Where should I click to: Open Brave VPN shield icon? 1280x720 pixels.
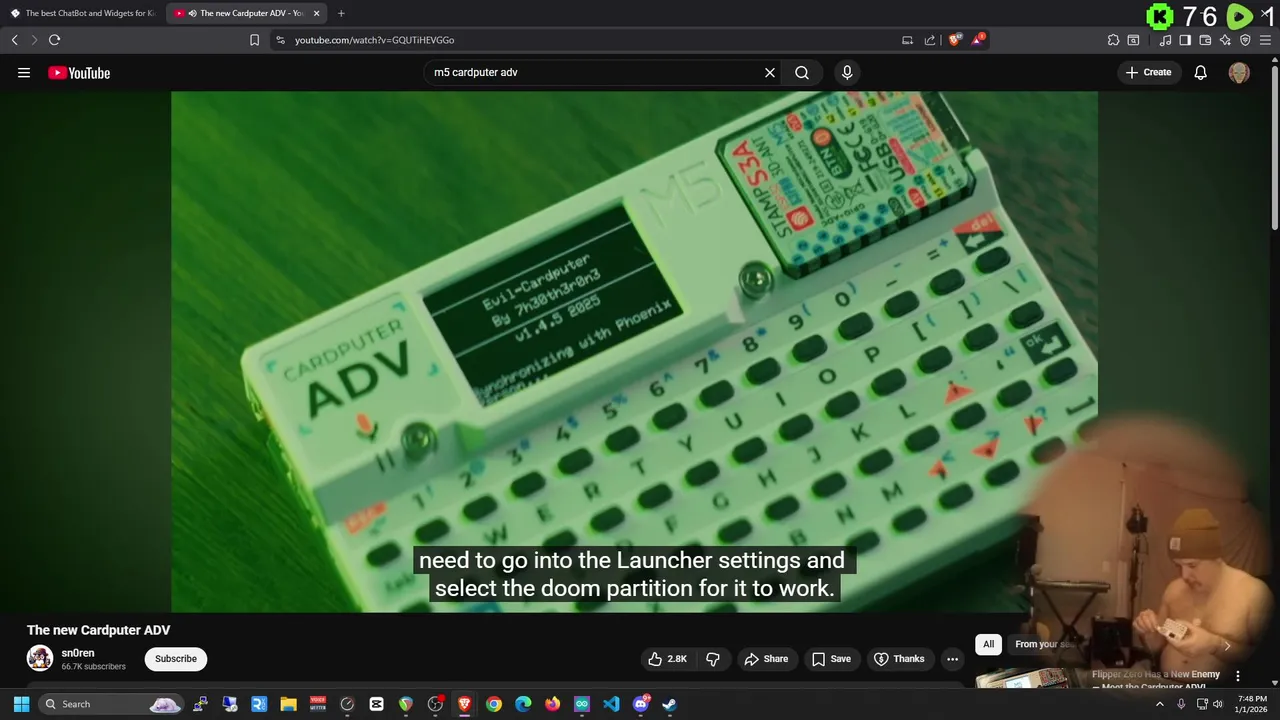tap(1245, 40)
